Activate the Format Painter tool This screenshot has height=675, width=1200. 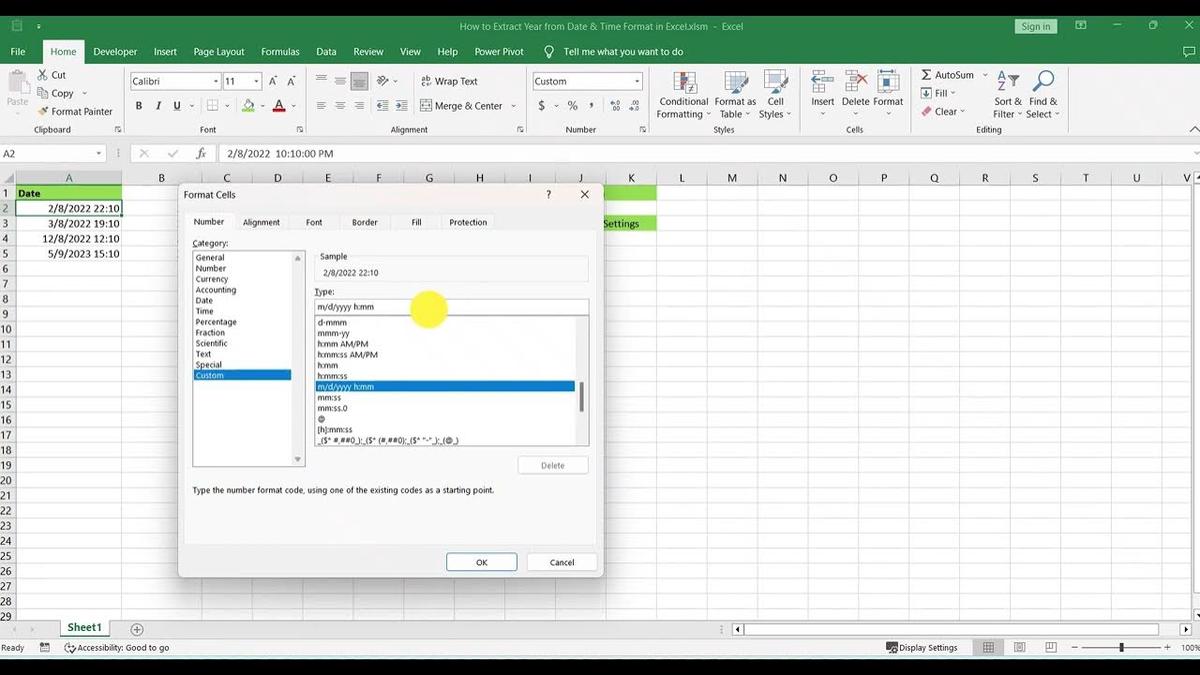76,111
